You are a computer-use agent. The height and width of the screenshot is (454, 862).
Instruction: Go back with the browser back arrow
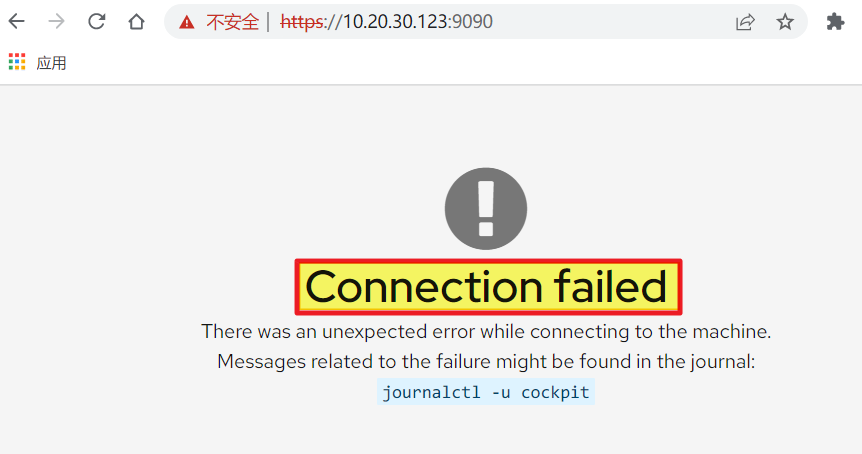(x=17, y=21)
